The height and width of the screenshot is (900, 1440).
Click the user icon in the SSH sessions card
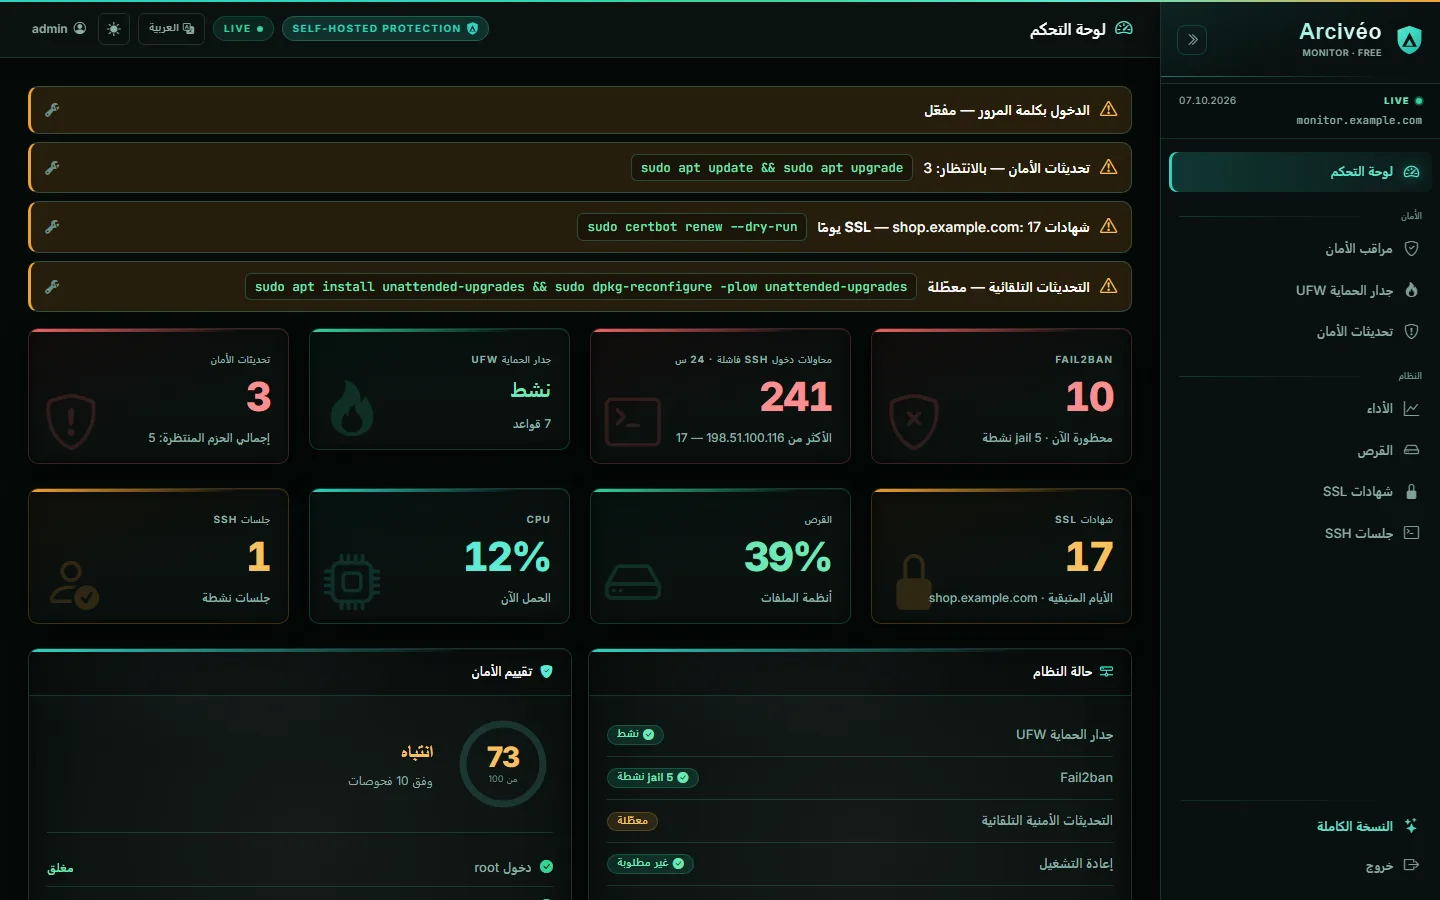click(x=74, y=585)
